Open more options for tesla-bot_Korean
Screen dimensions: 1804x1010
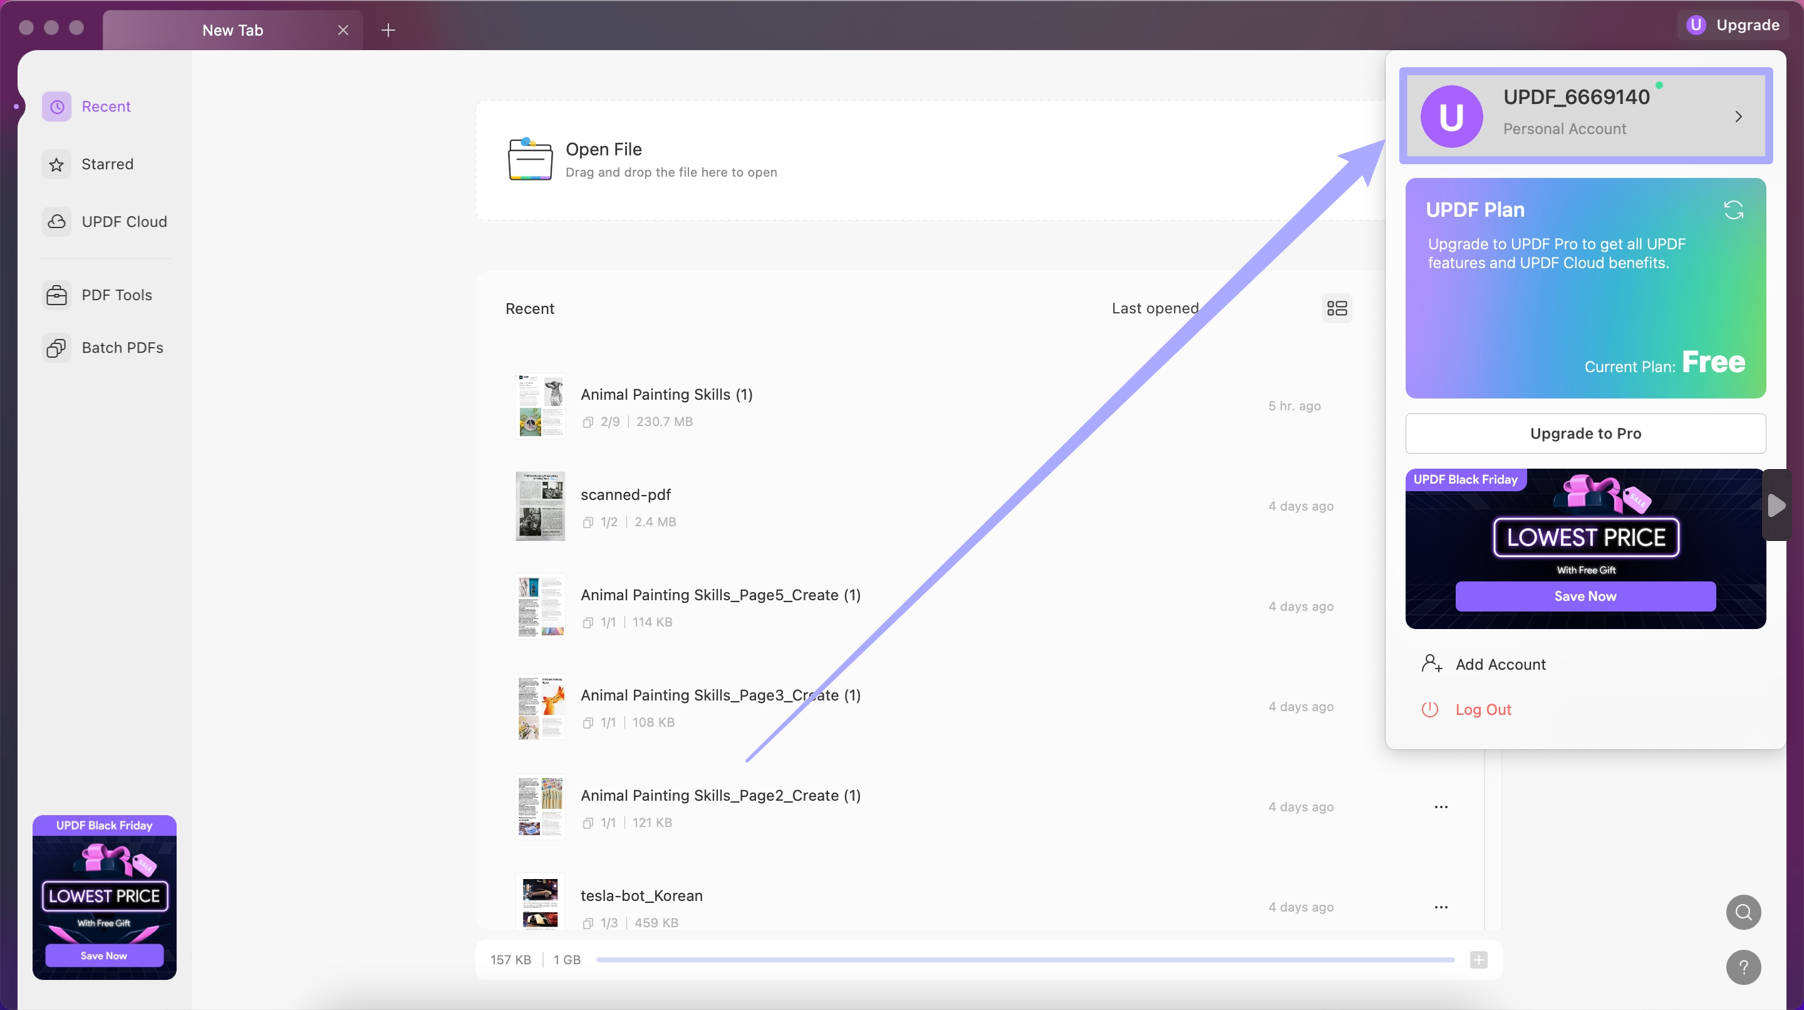[x=1441, y=907]
